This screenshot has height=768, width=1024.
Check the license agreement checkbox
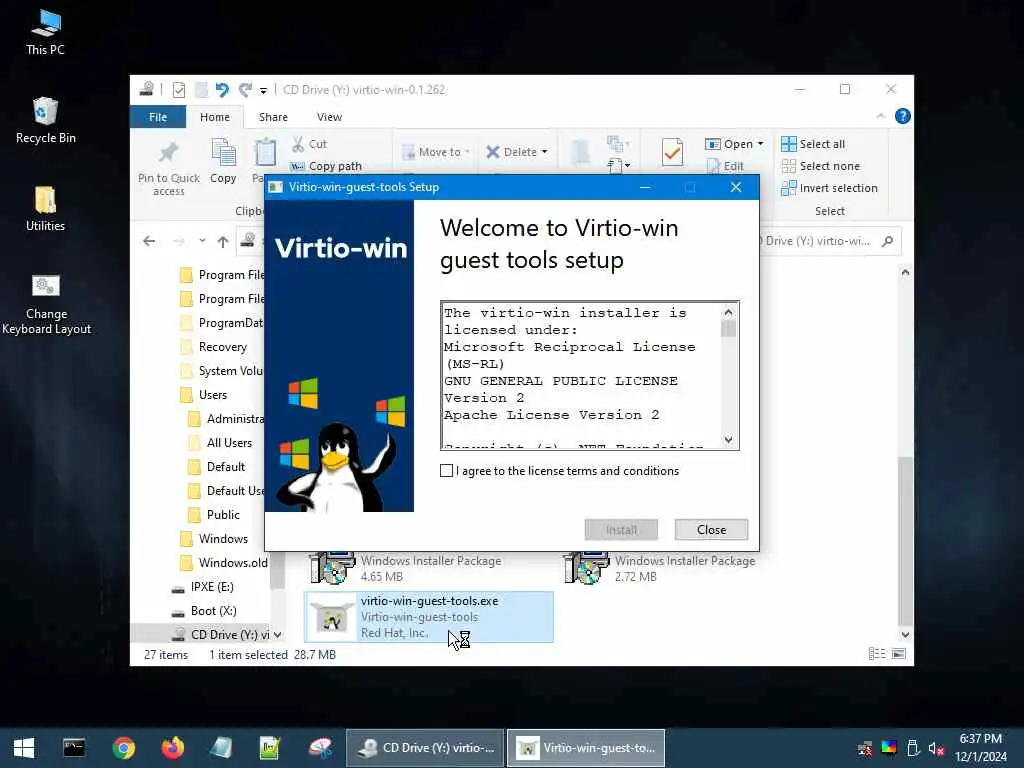(446, 471)
